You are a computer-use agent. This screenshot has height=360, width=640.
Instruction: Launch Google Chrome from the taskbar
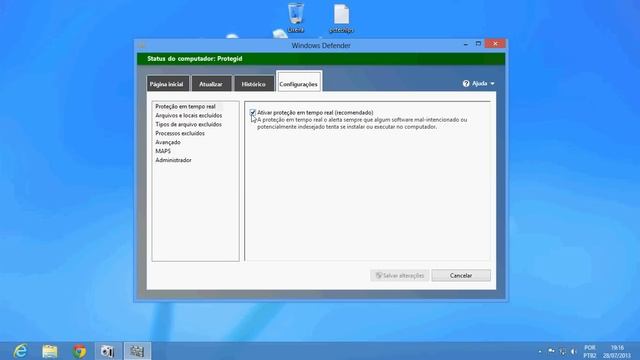80,351
